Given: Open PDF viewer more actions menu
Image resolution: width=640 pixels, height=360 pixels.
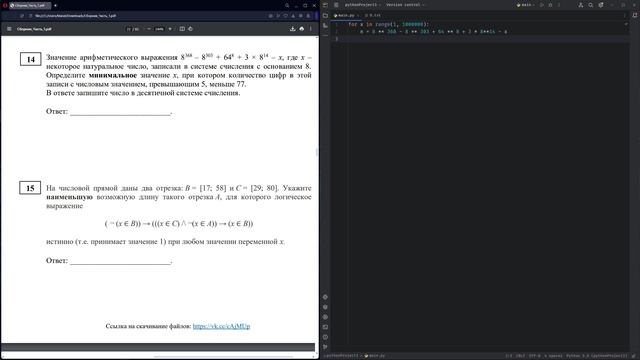Looking at the screenshot, I should pyautogui.click(x=311, y=29).
